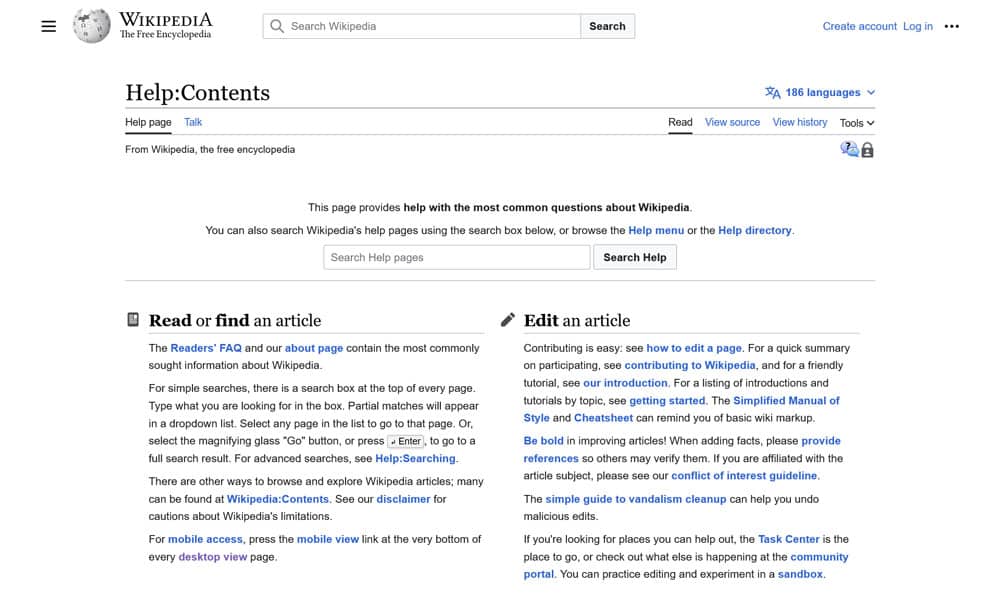
Task: Click the book icon beside Read or find
Action: [x=133, y=320]
